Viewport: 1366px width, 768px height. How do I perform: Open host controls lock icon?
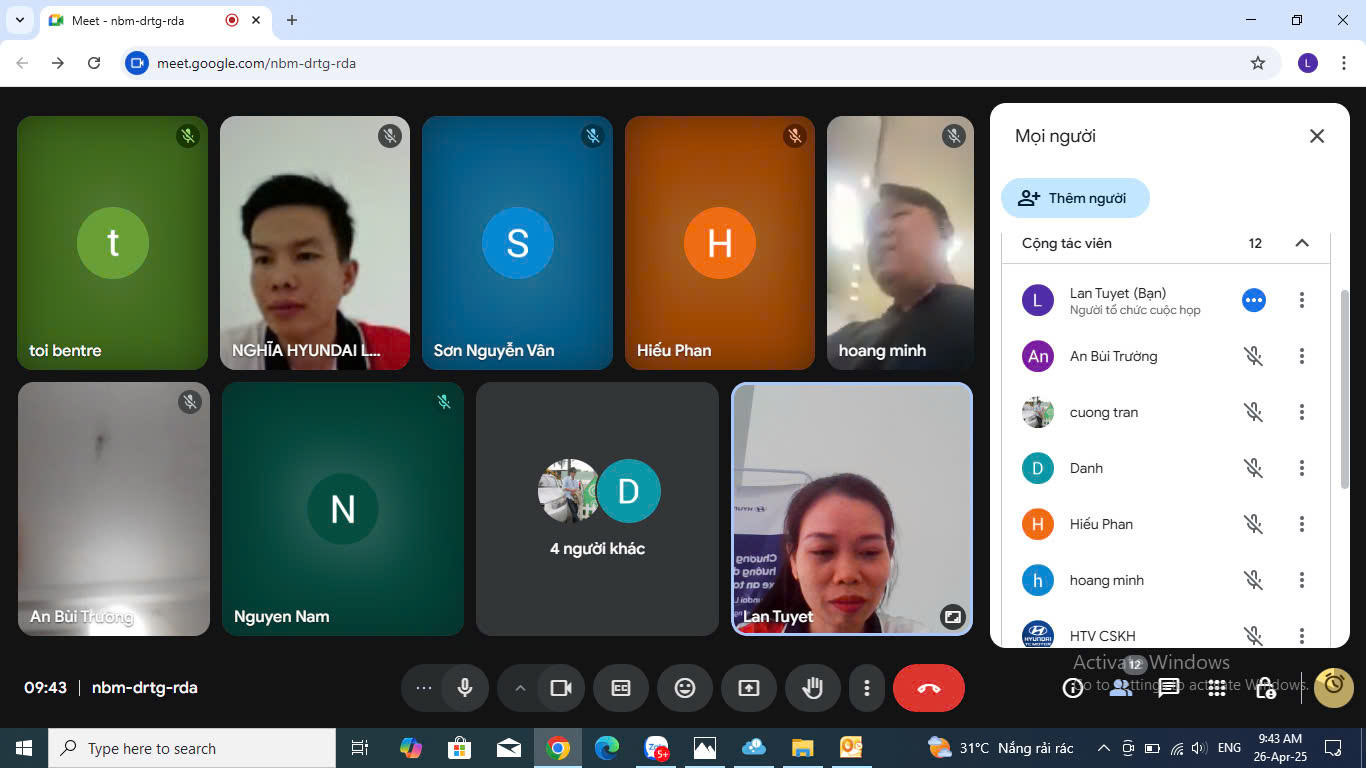point(1265,688)
